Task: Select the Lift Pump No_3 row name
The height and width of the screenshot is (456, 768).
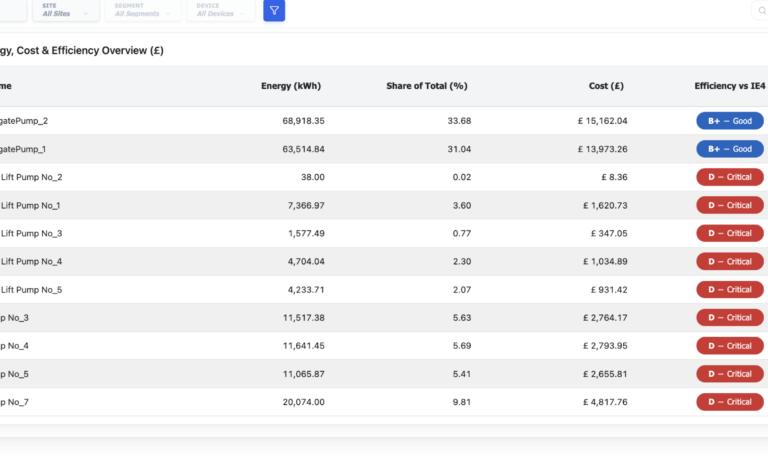Action: pyautogui.click(x=31, y=233)
